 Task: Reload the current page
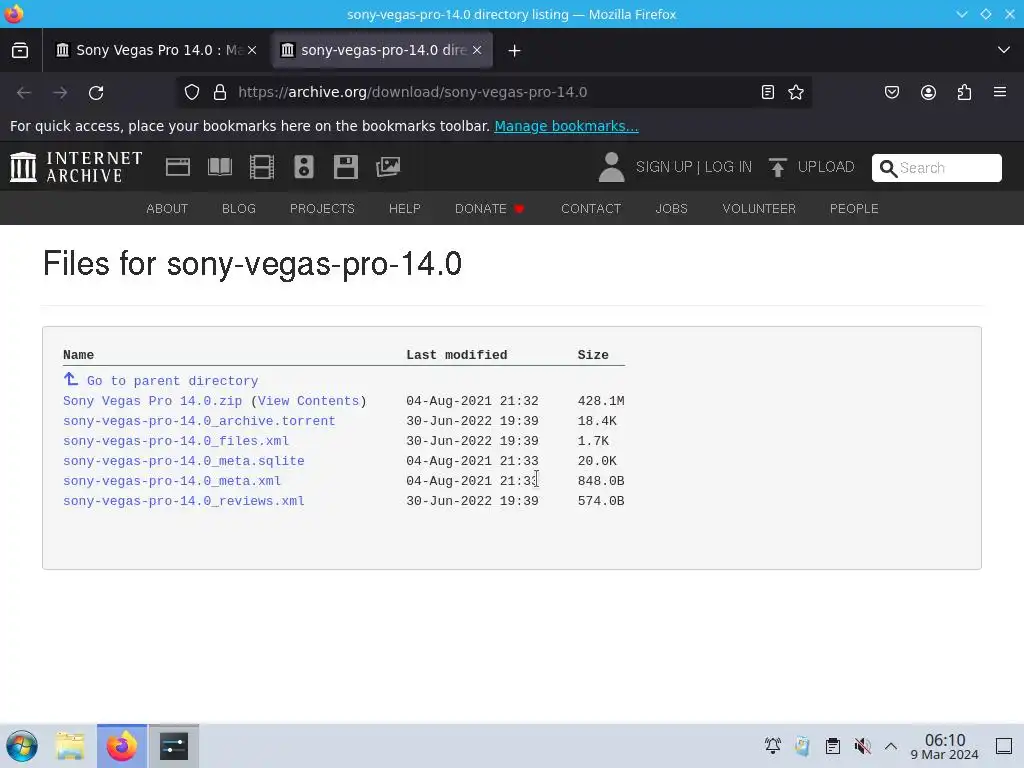96,93
